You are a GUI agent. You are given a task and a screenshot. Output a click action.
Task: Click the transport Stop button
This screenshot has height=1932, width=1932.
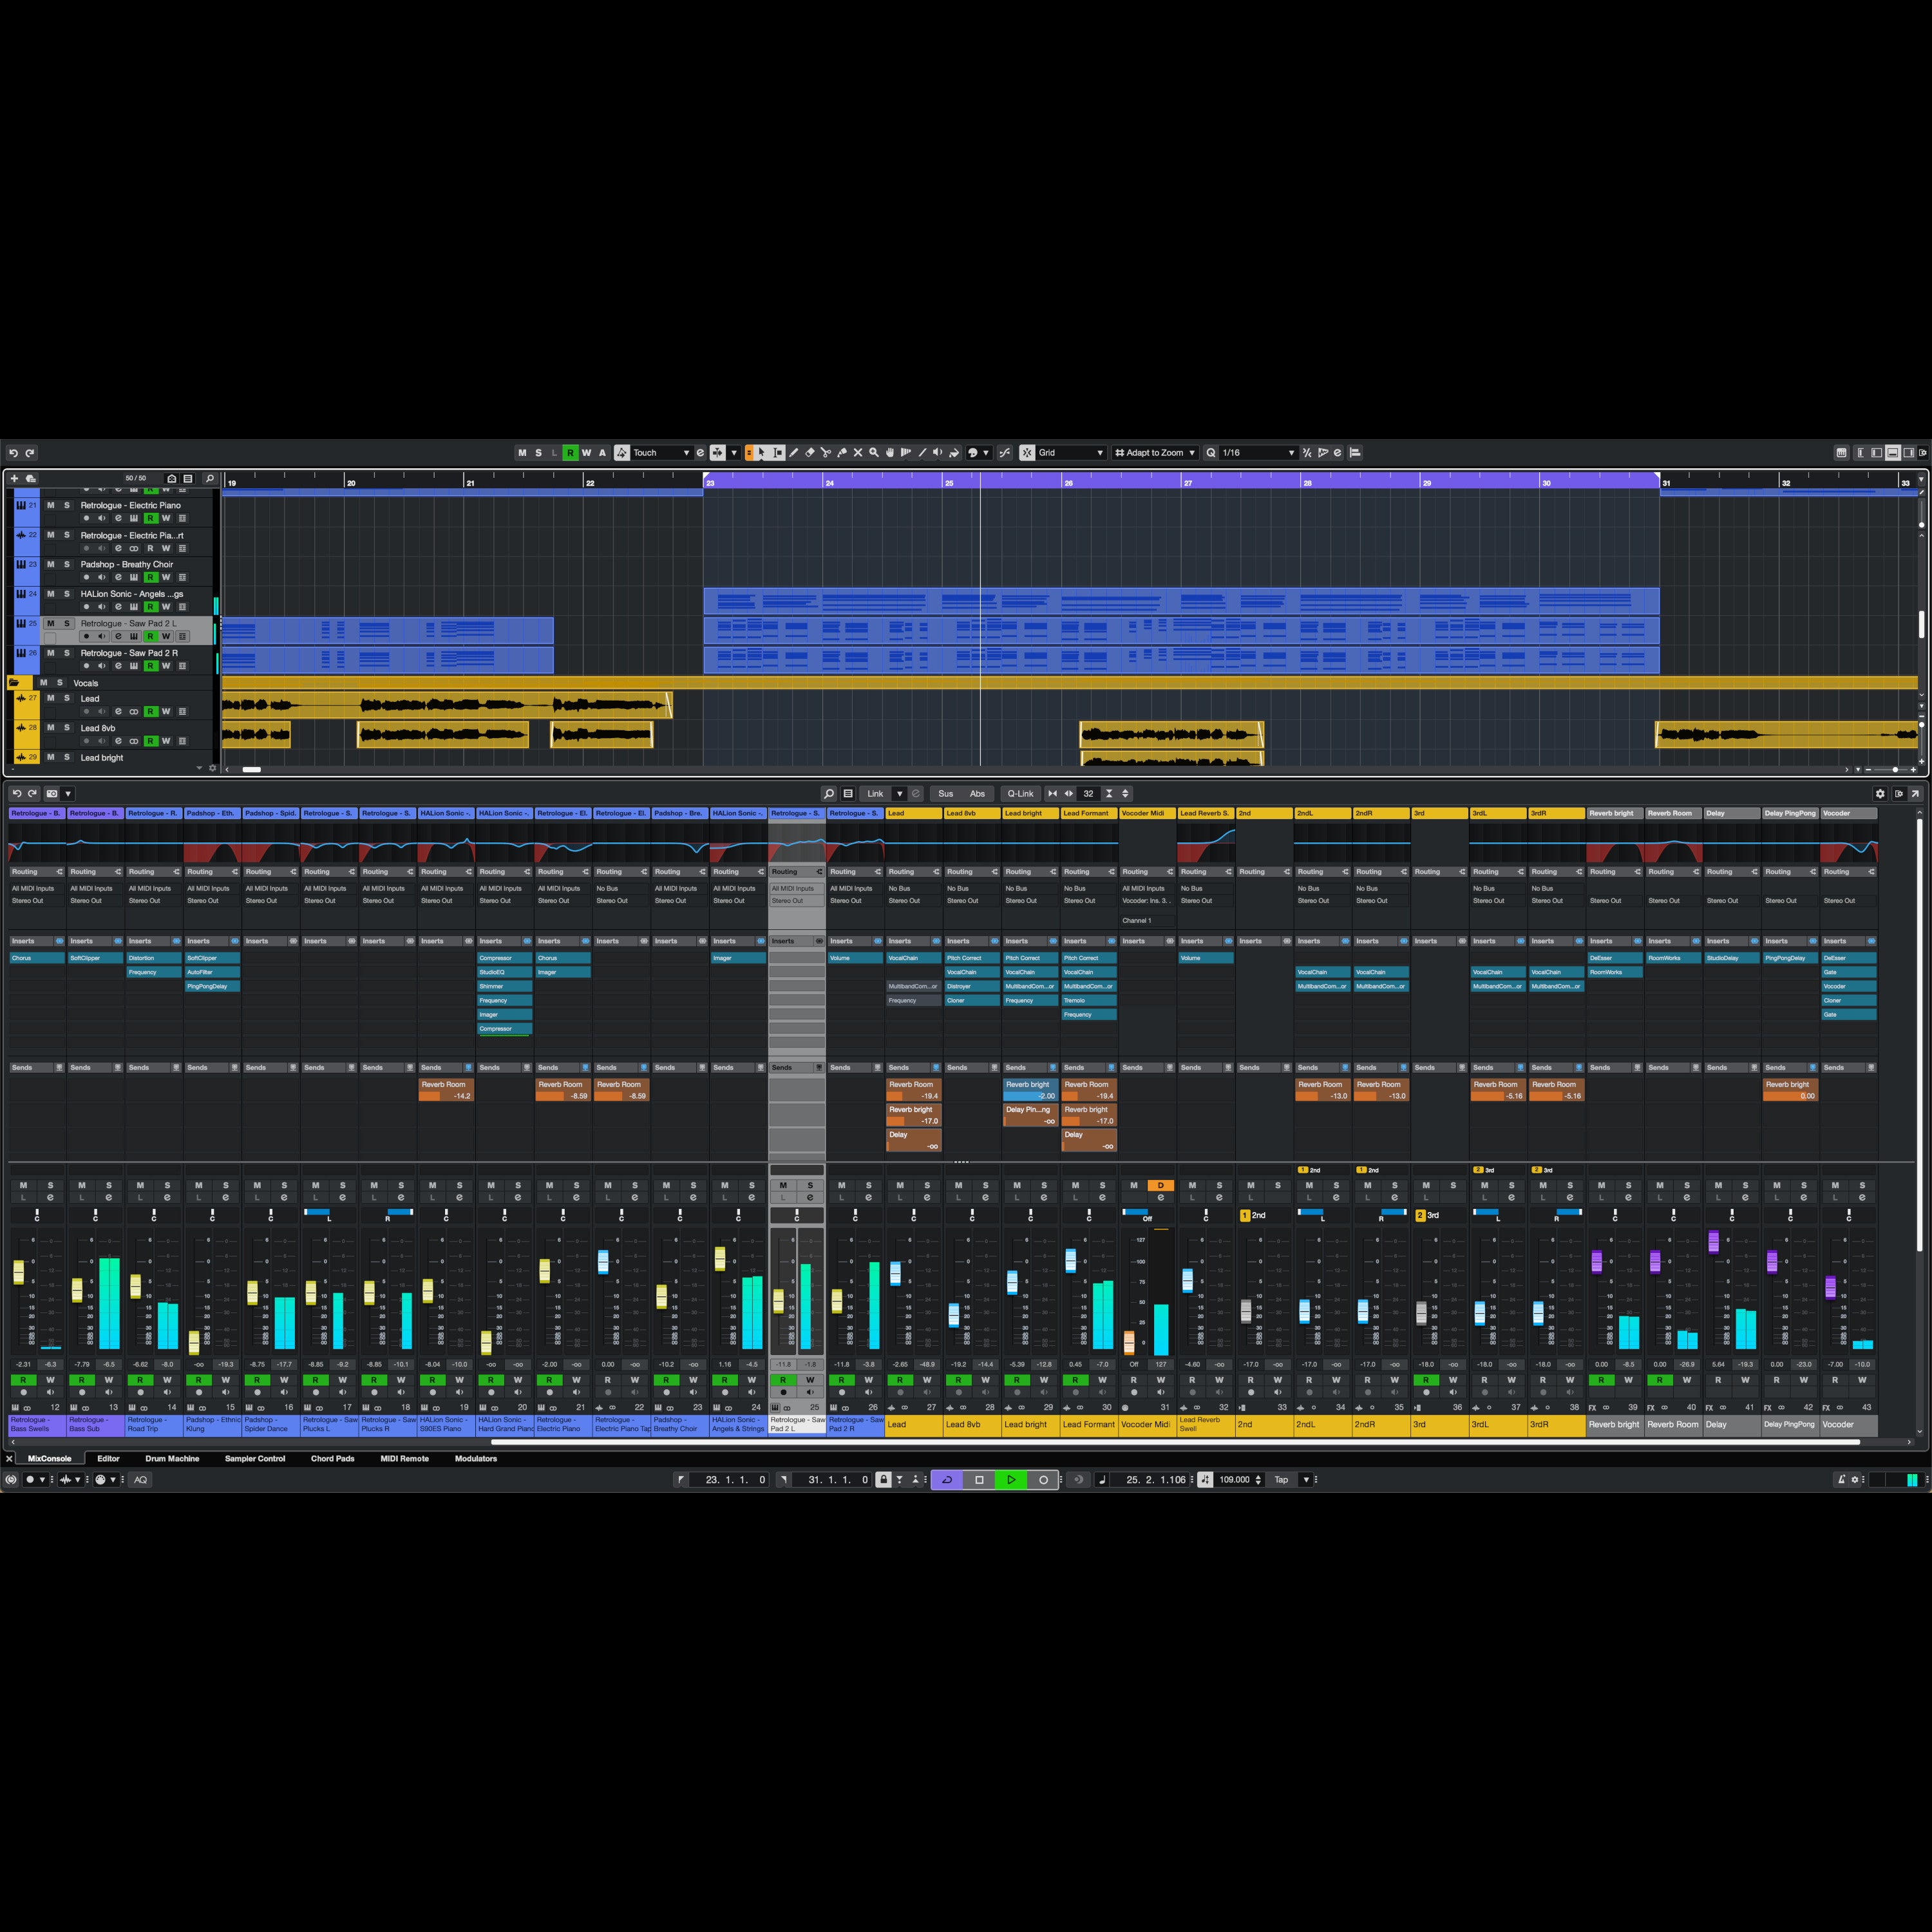click(979, 1480)
